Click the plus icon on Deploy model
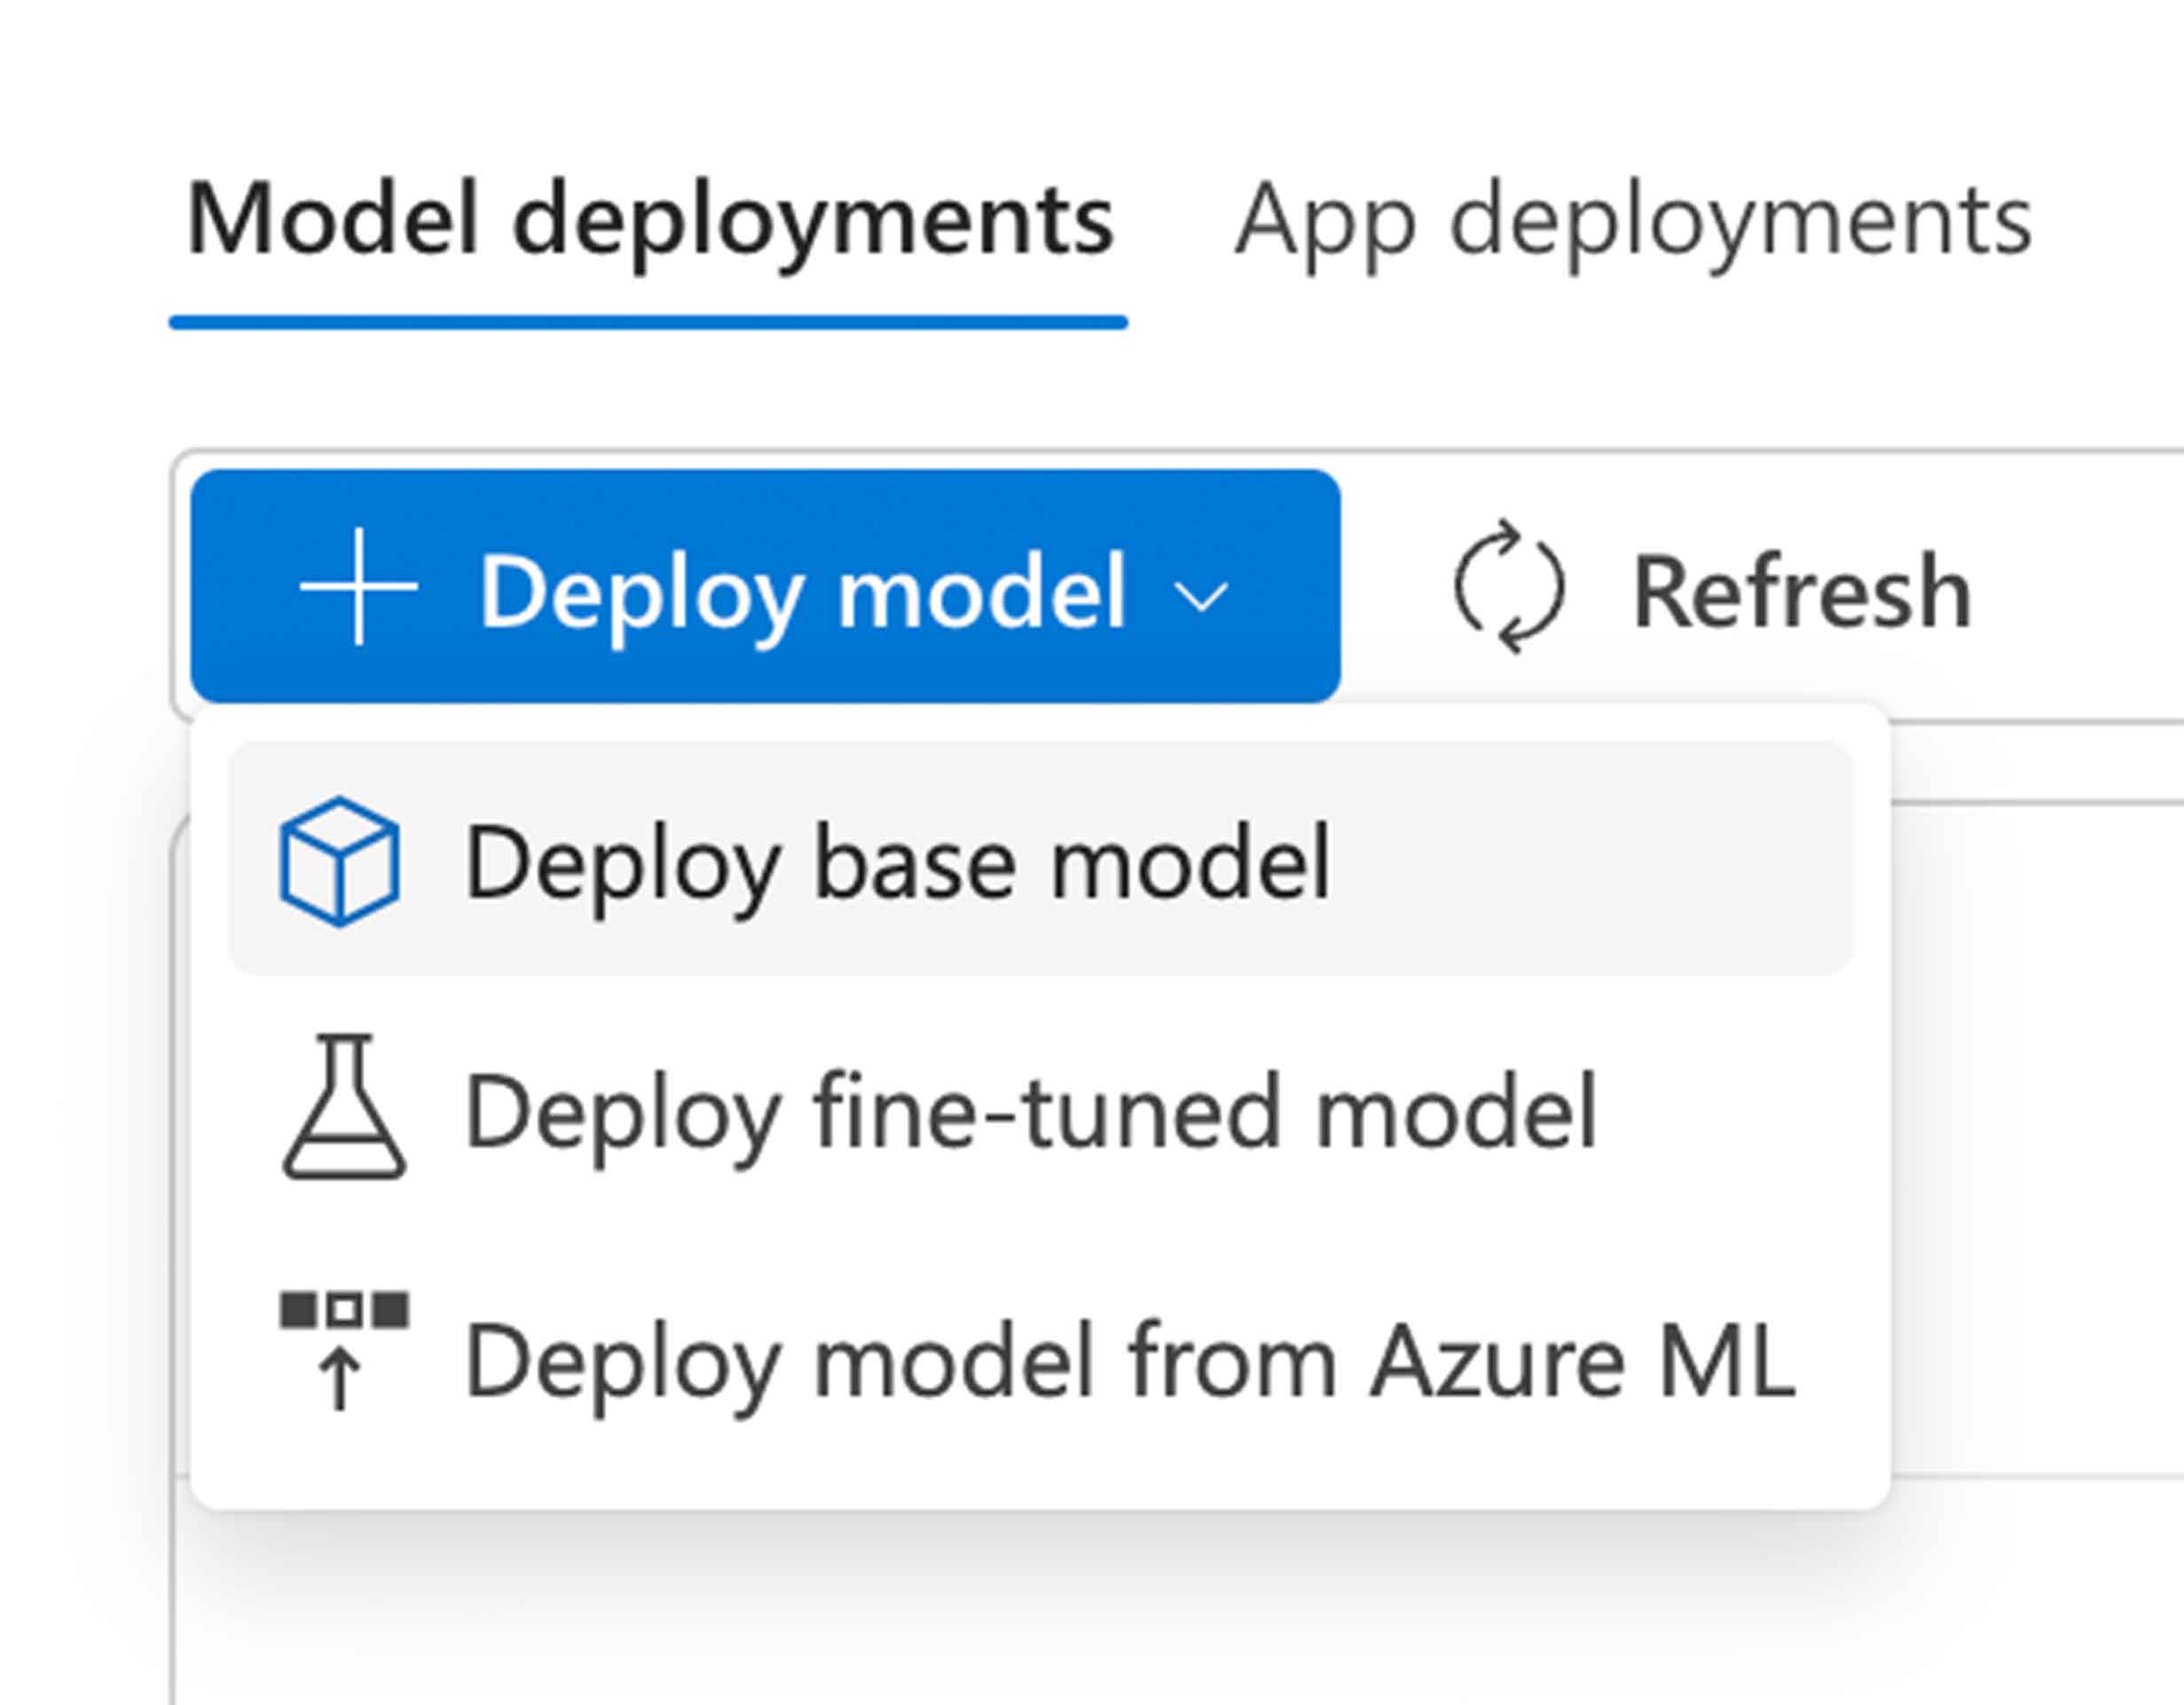Screen dimensions: 2184x1705 pyautogui.click(x=359, y=588)
